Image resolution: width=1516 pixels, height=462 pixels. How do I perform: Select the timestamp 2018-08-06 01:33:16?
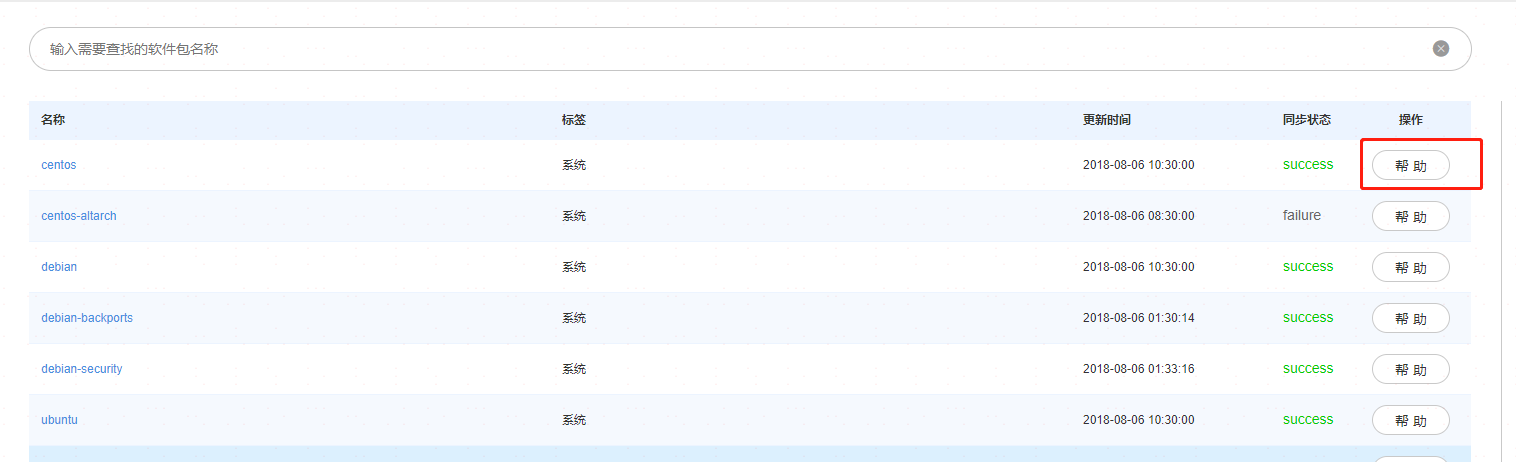click(x=1138, y=369)
